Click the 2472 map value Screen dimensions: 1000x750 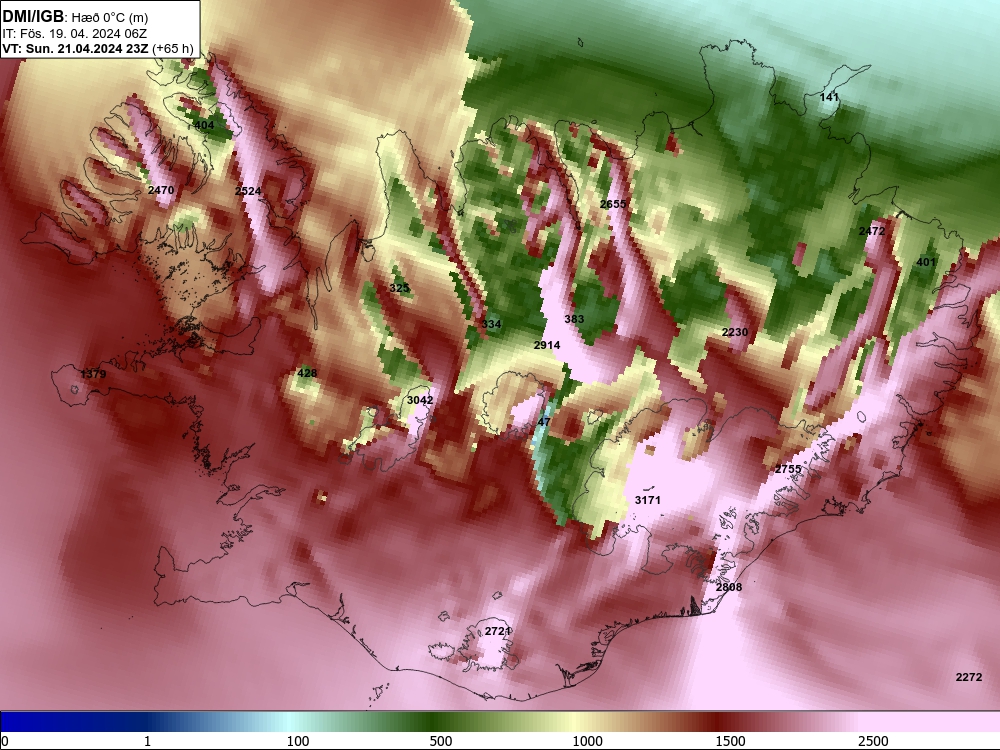(872, 231)
